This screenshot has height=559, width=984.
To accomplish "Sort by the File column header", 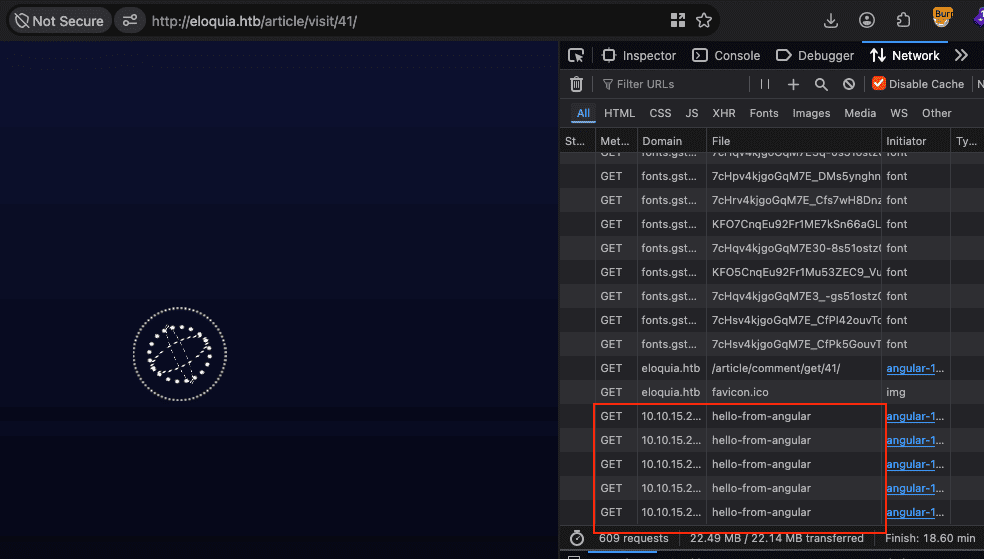I will (794, 141).
